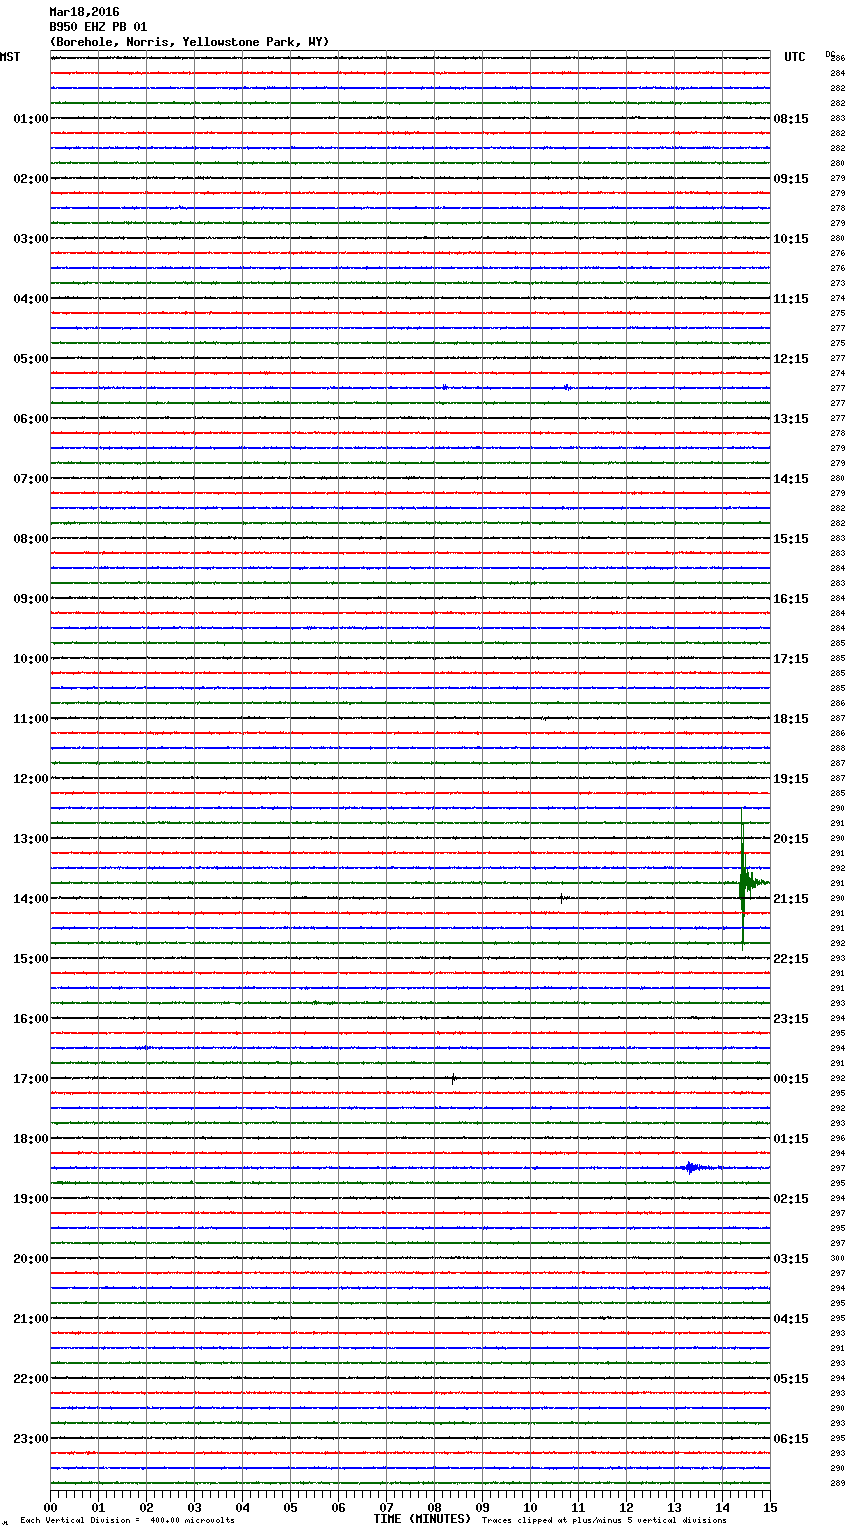Select the 17:00 MST time label

31,1079
